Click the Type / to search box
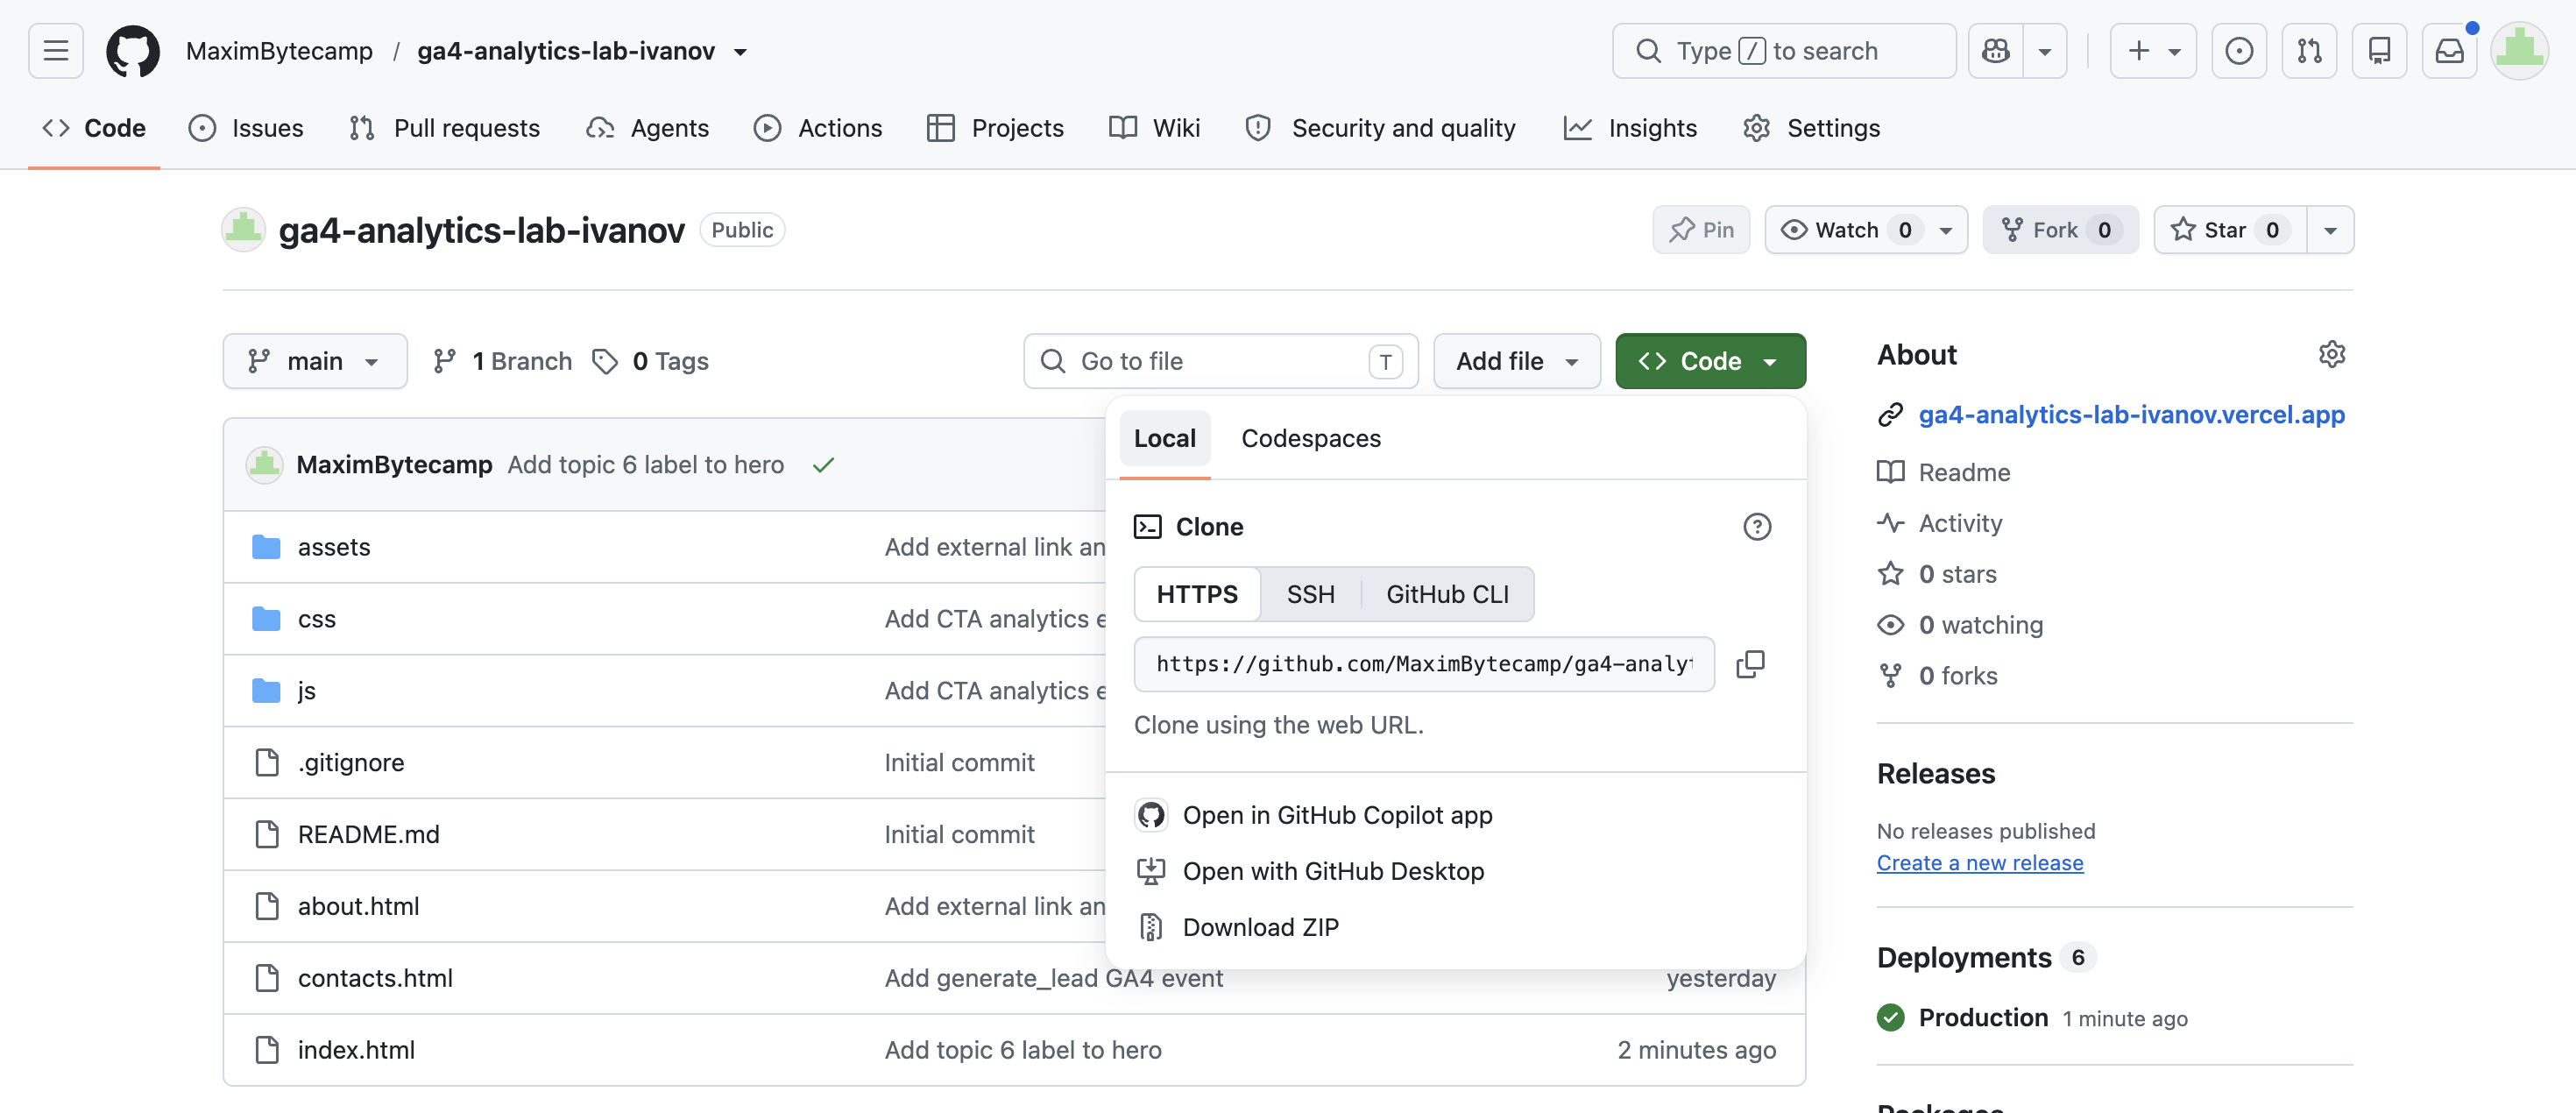 tap(1783, 51)
